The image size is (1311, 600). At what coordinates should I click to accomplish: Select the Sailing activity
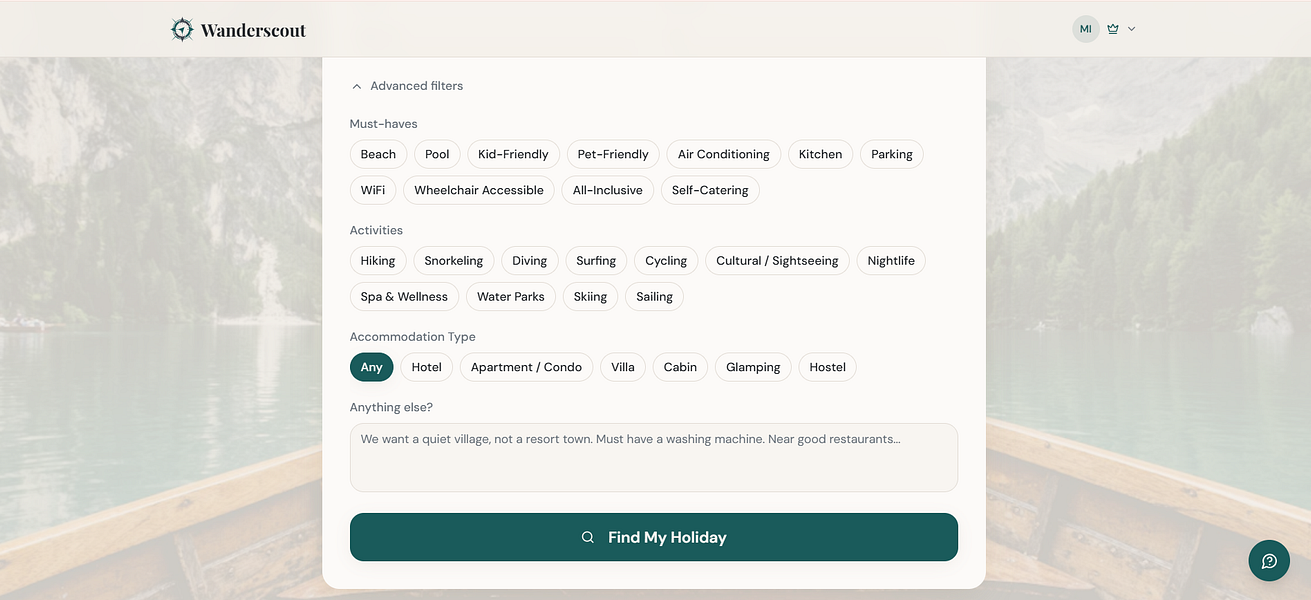[654, 297]
